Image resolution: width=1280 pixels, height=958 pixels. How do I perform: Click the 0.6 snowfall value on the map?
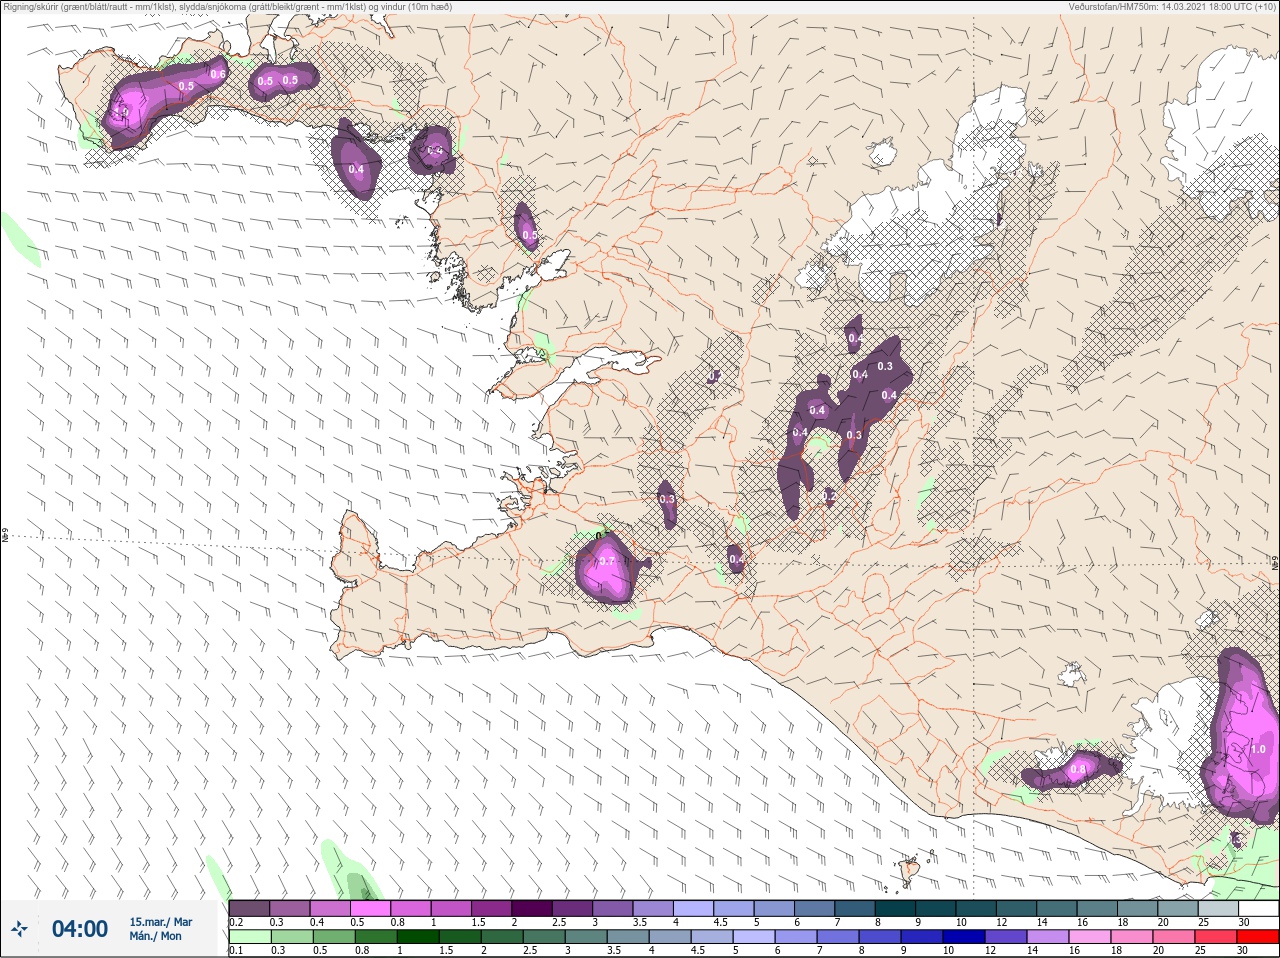(x=218, y=74)
